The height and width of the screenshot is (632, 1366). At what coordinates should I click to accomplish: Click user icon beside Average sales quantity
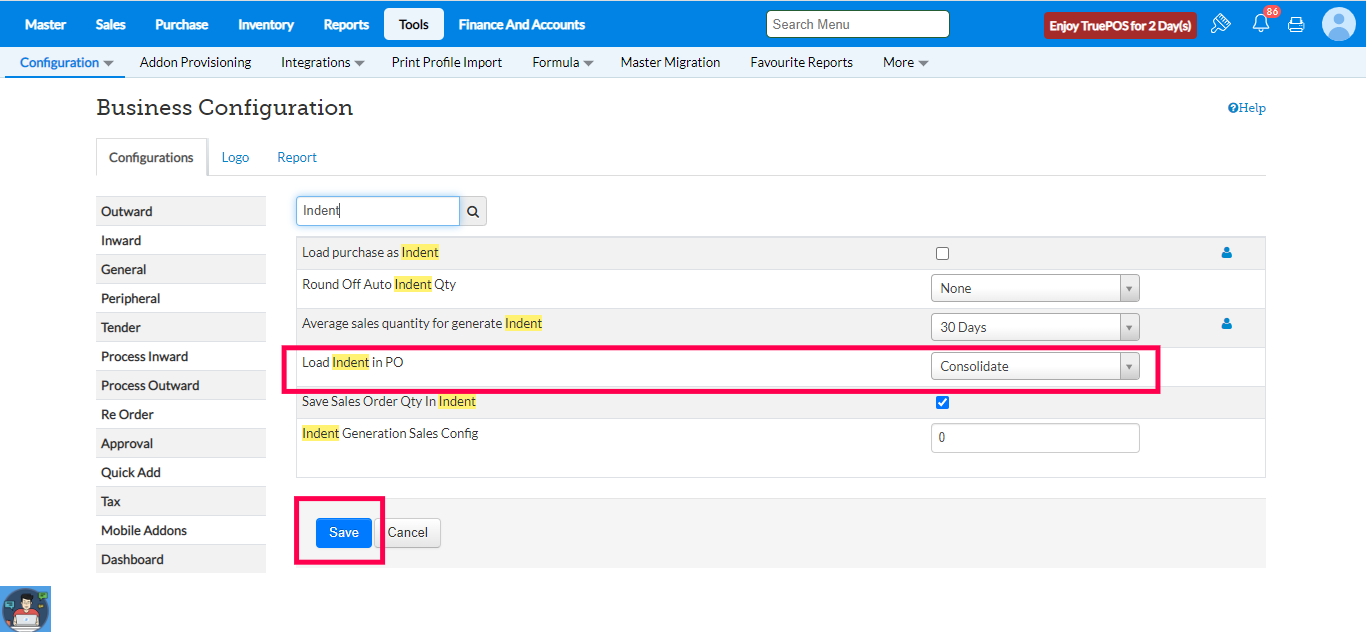tap(1226, 324)
